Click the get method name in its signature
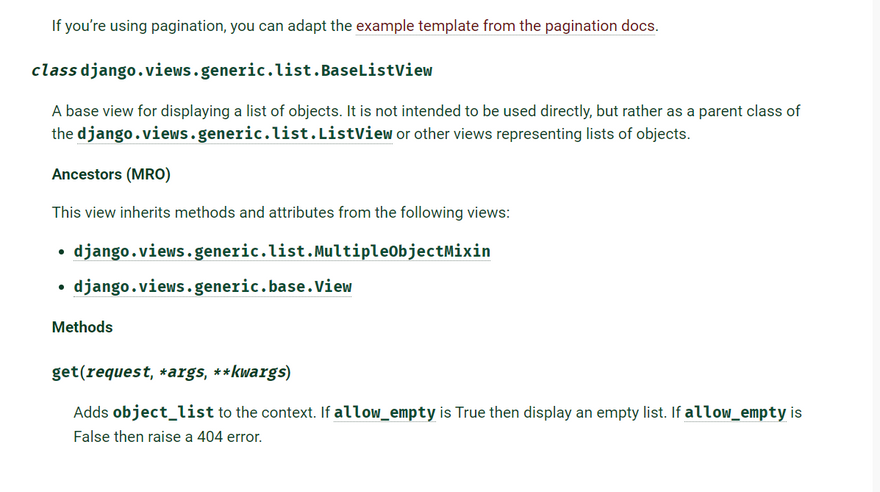 [x=65, y=372]
